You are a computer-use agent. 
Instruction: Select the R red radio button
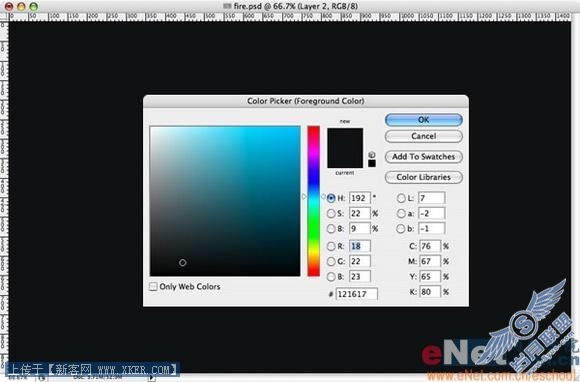(331, 246)
